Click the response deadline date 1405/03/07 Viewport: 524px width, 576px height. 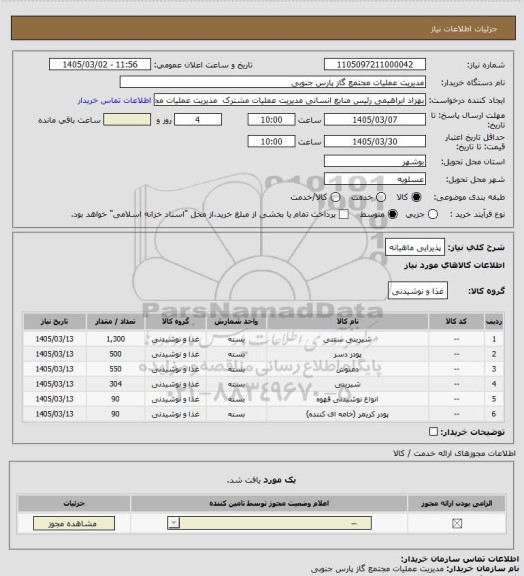click(x=375, y=120)
